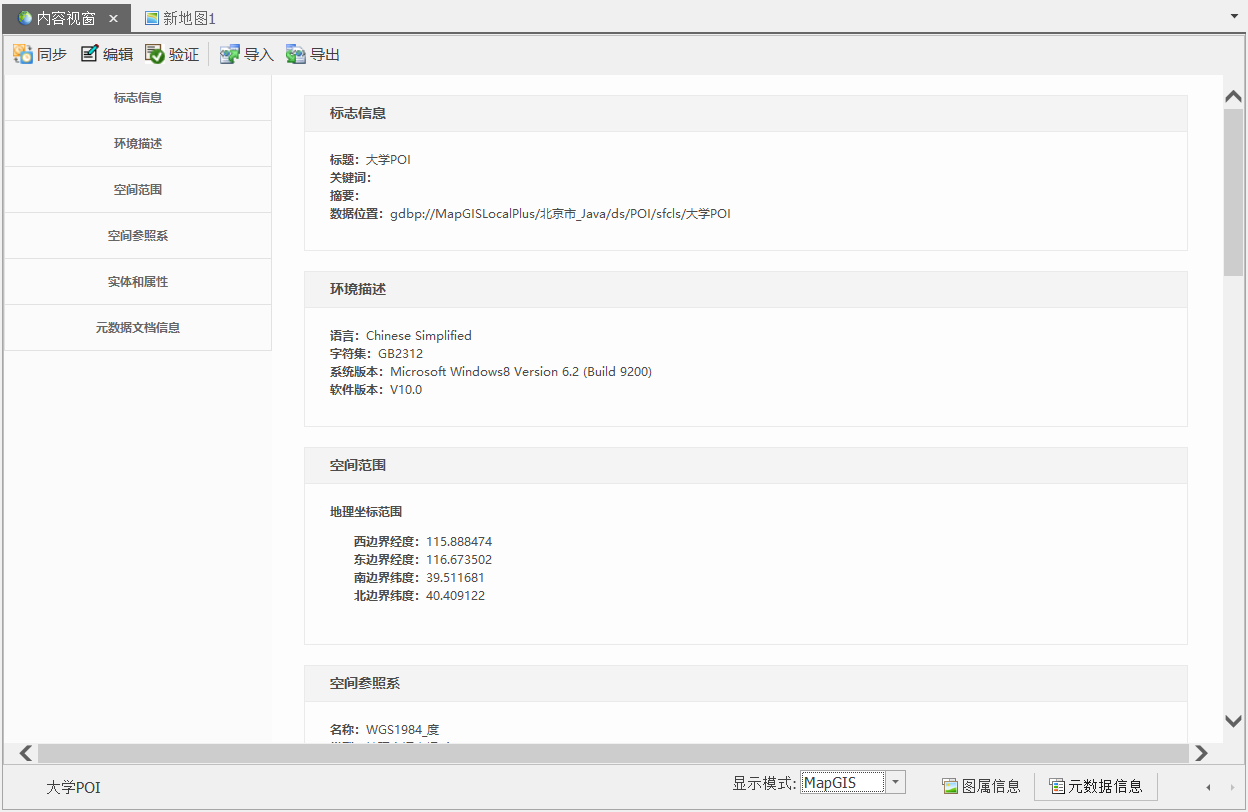Viewport: 1248px width, 812px height.
Task: Close the 内容视窗 tab
Action: pos(114,18)
